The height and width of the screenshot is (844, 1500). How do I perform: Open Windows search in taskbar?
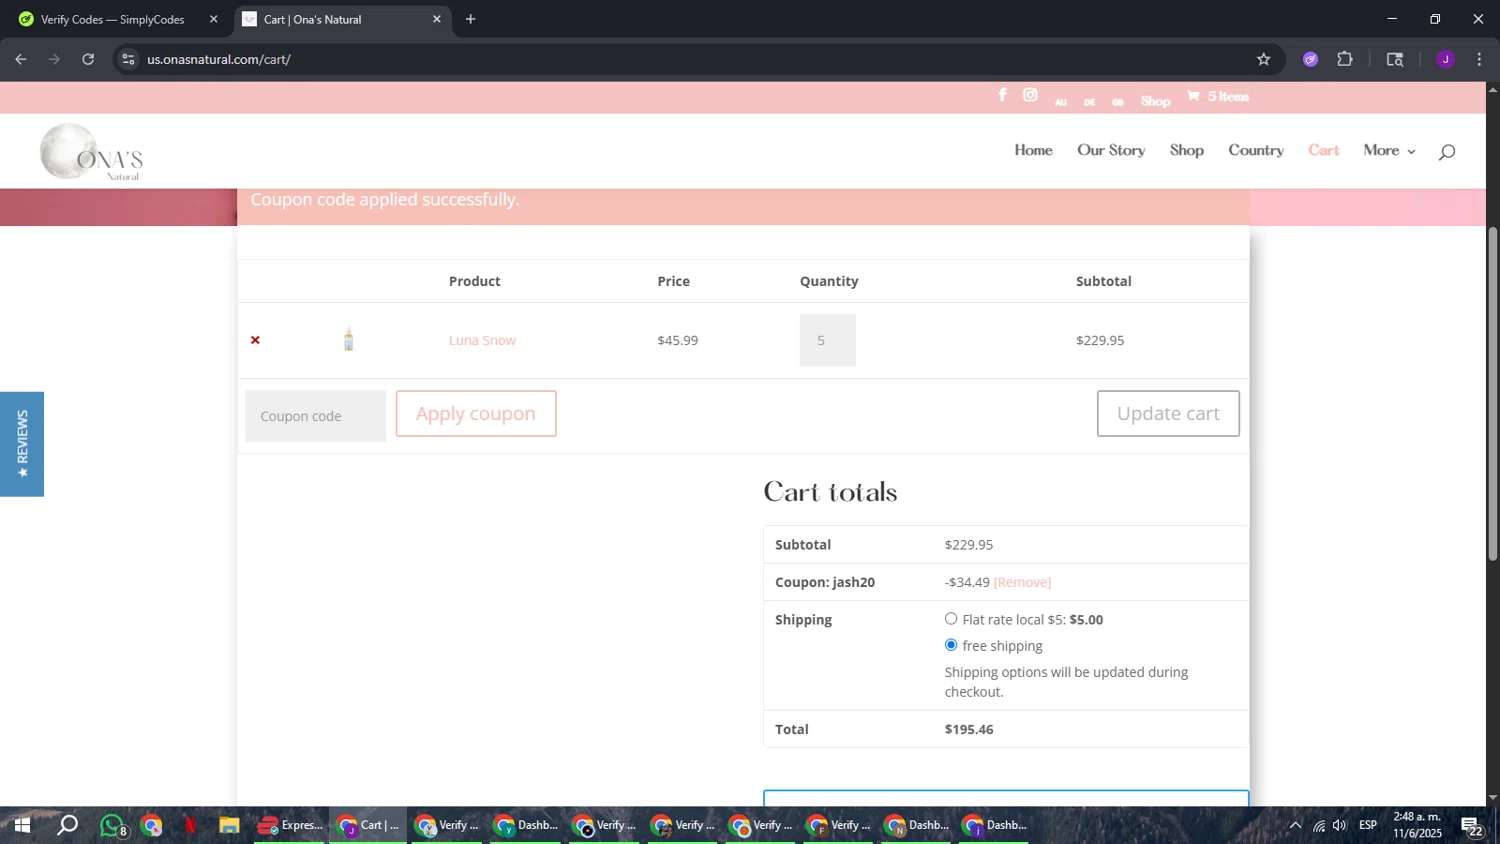pos(67,825)
